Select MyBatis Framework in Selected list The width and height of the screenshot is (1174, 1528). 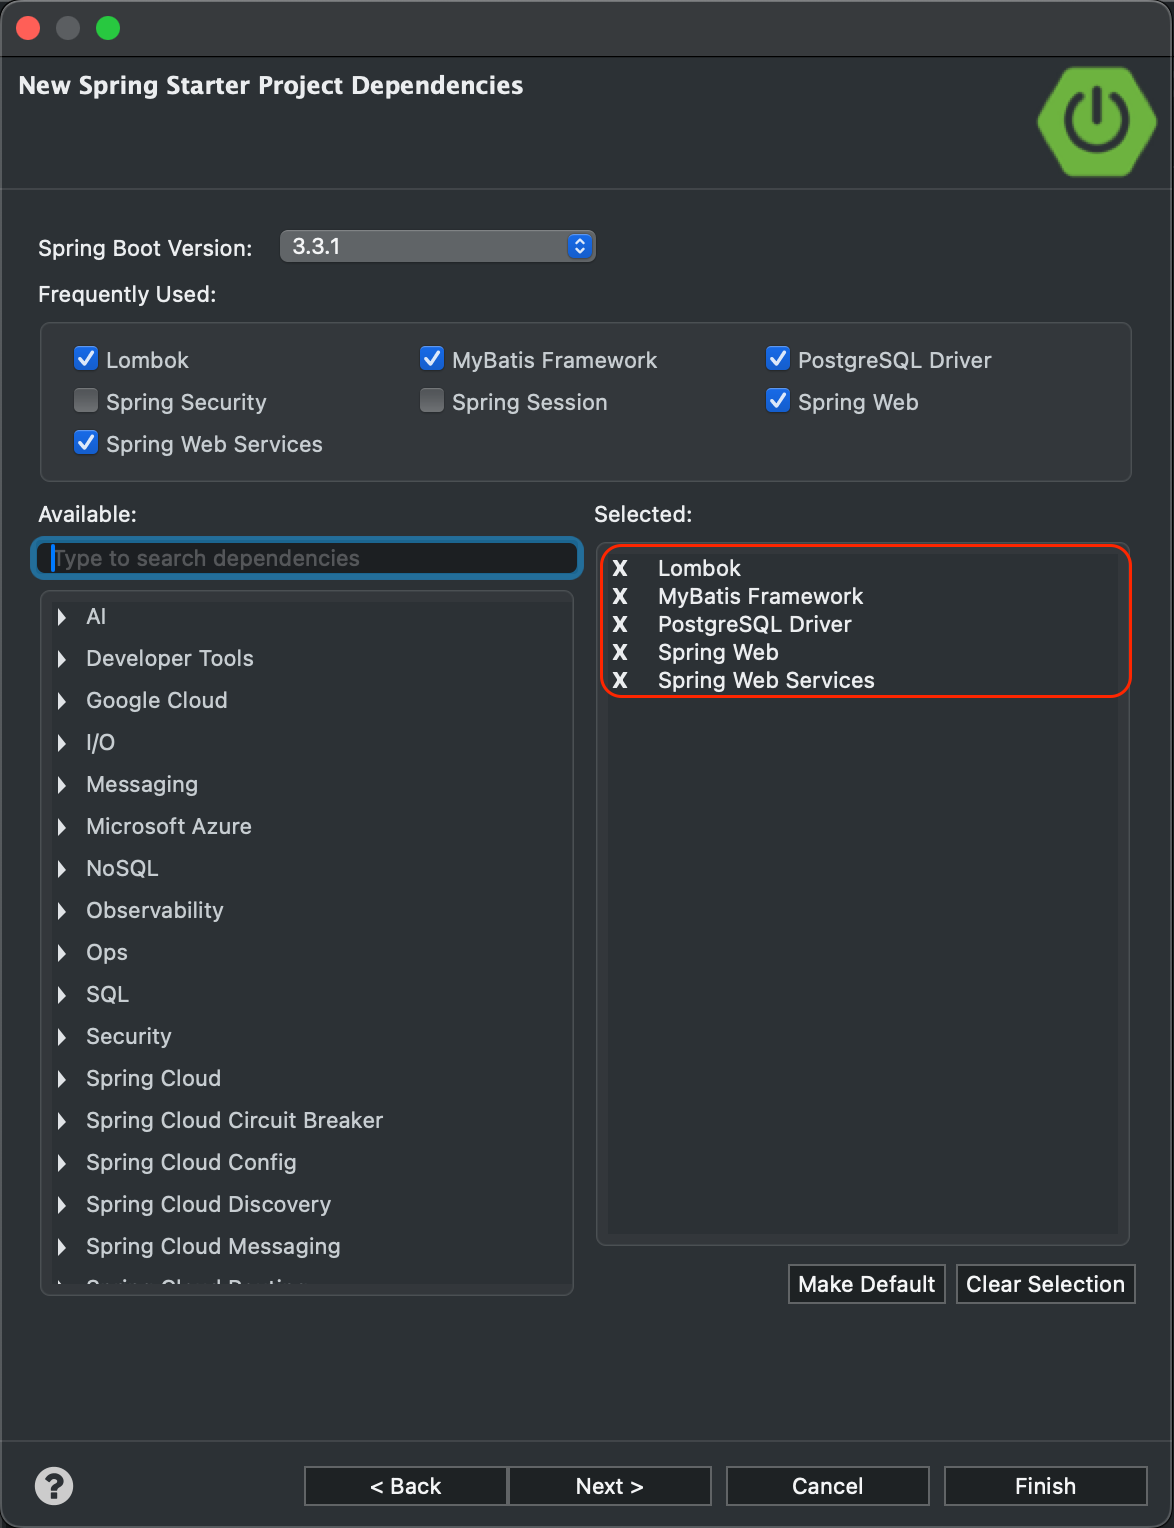pyautogui.click(x=760, y=596)
